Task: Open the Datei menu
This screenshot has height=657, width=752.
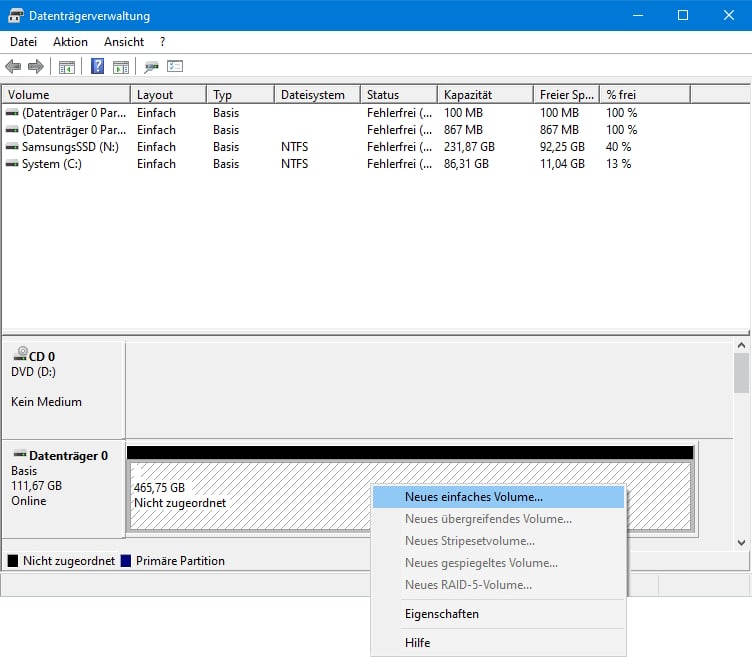Action: click(24, 42)
